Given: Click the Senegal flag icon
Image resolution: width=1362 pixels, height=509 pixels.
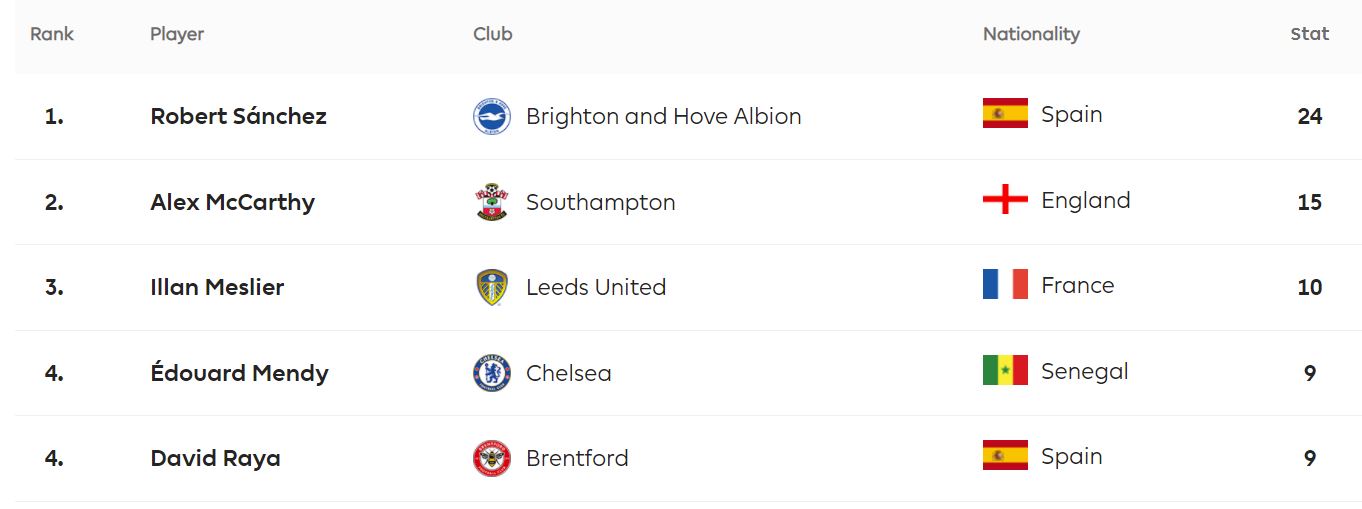Looking at the screenshot, I should [x=1005, y=371].
